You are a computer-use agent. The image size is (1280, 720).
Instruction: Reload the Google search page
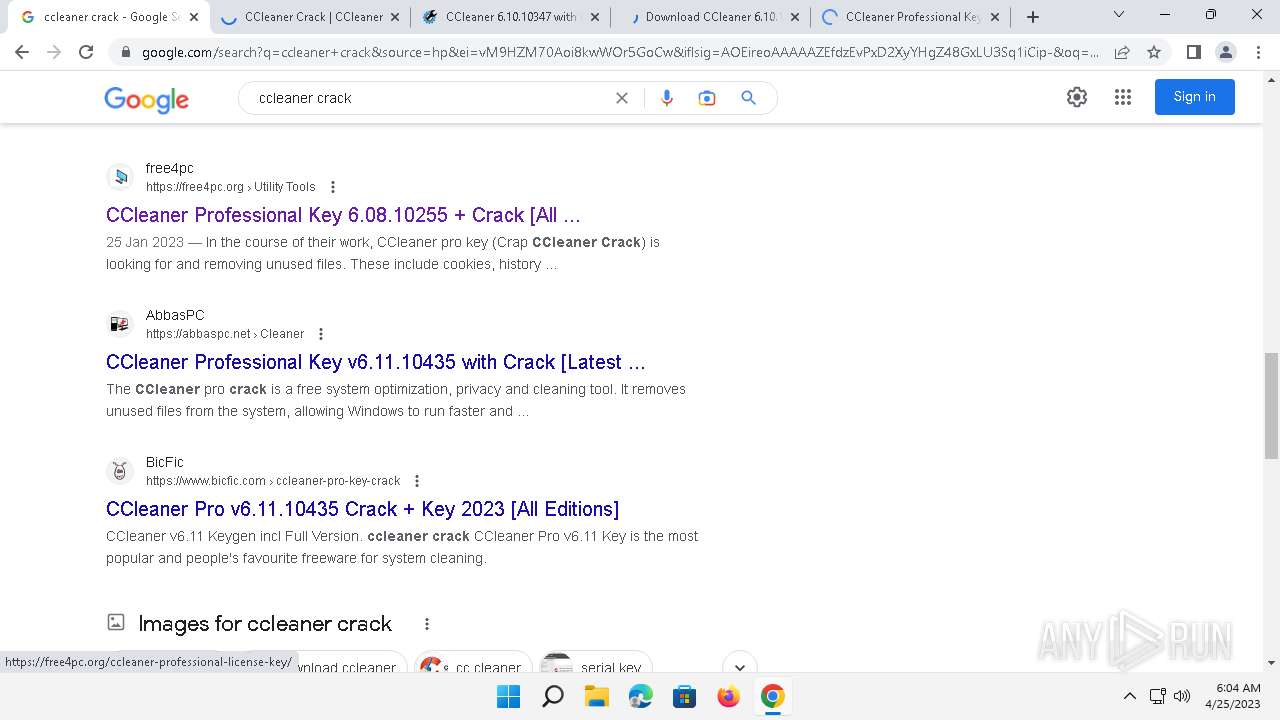click(86, 52)
